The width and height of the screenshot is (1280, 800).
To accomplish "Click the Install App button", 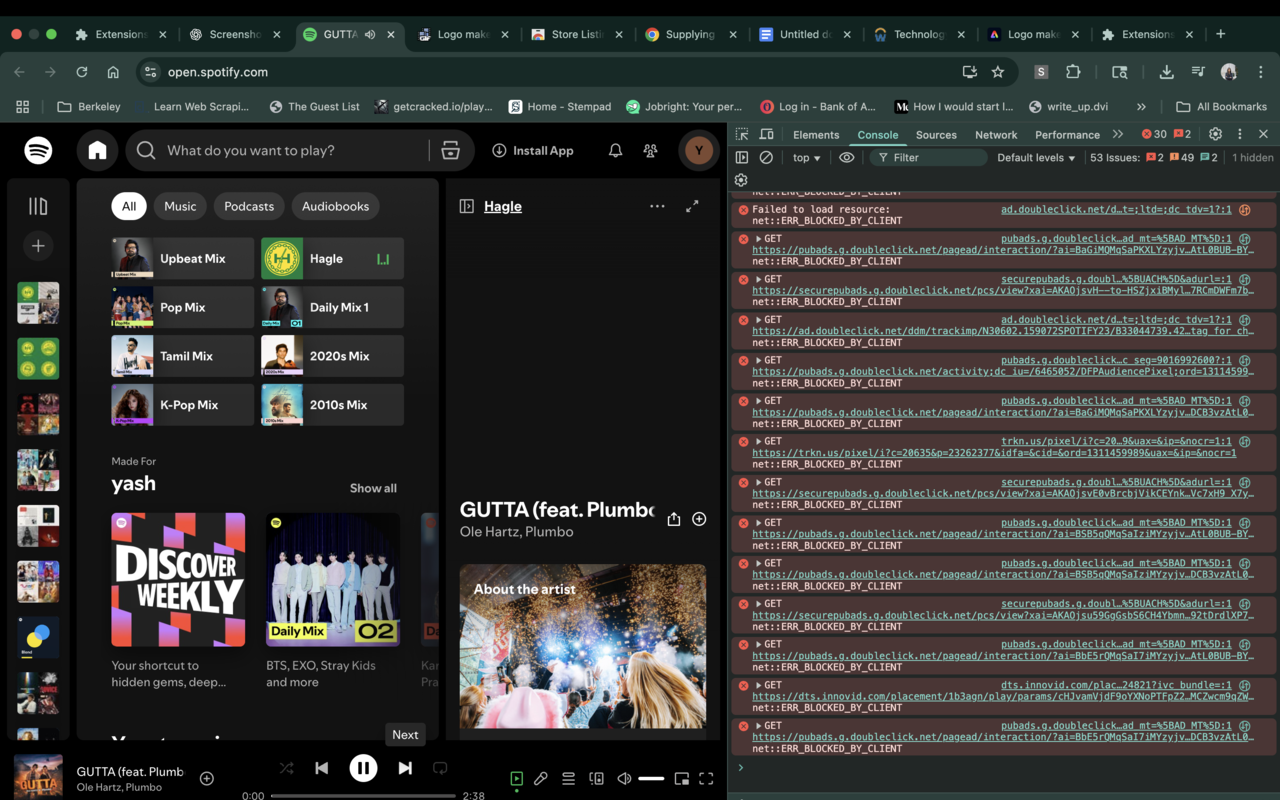I will point(532,150).
